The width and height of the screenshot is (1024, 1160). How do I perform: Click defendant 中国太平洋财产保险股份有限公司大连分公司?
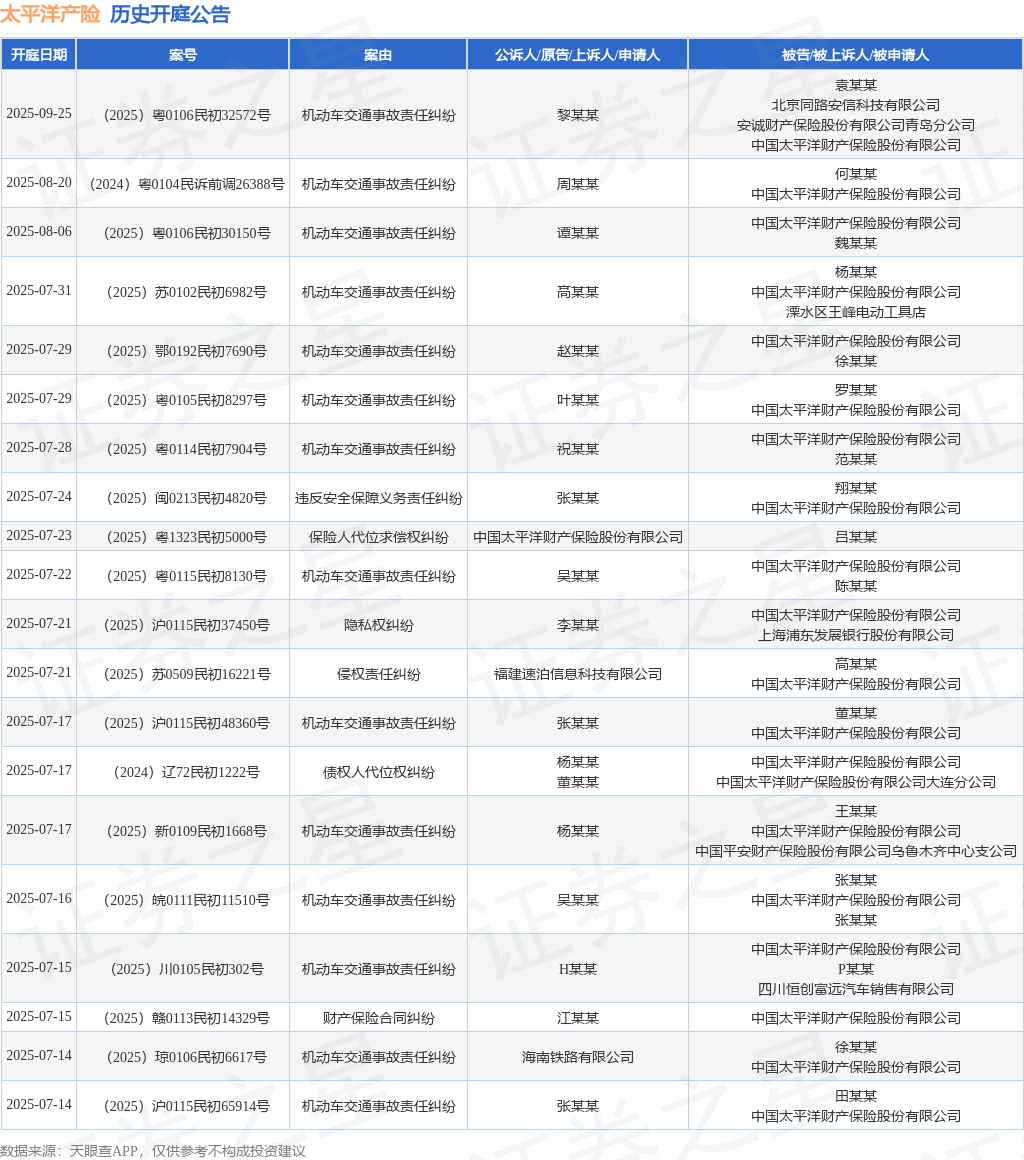[856, 782]
